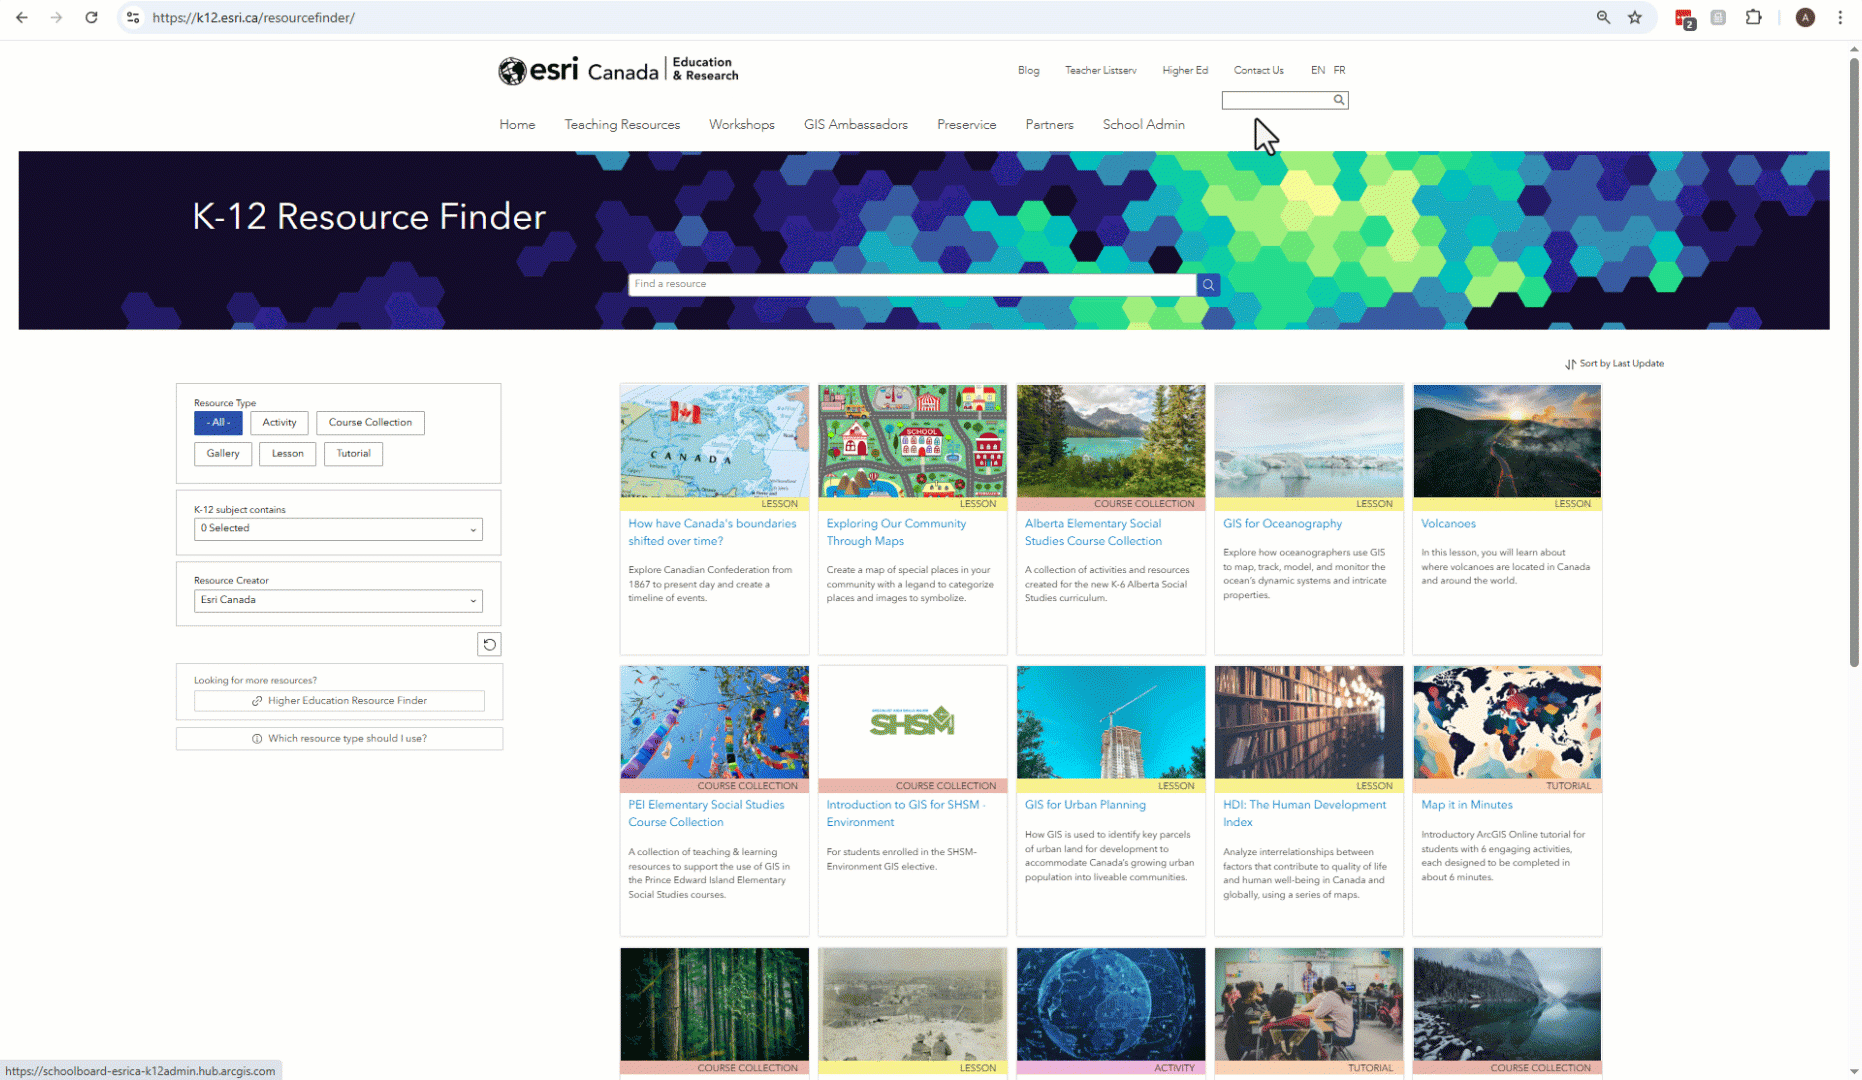Click the browser forward arrow

[56, 17]
